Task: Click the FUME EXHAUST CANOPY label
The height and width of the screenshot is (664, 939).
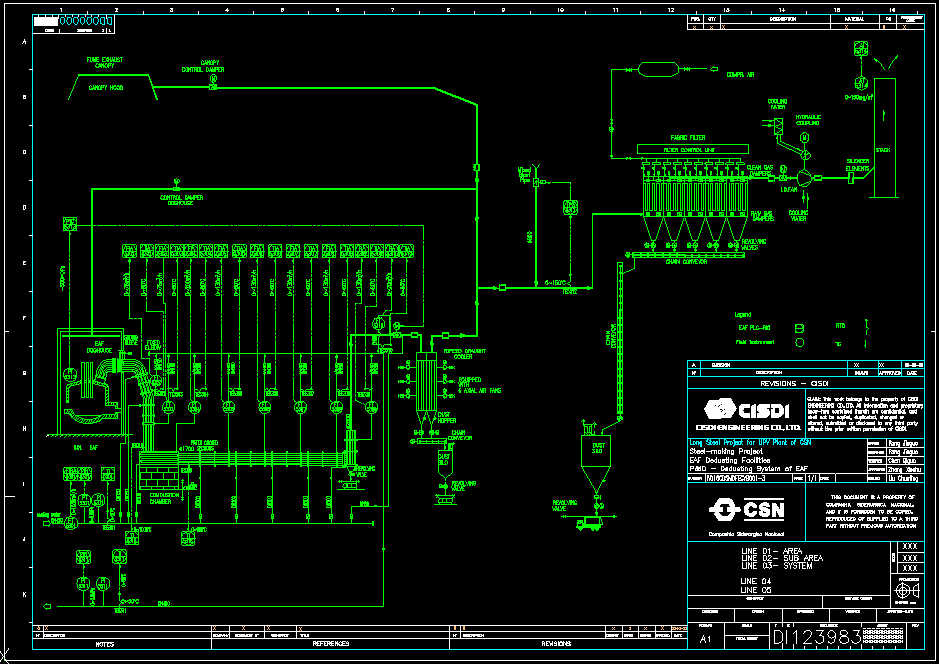Action: (x=105, y=62)
